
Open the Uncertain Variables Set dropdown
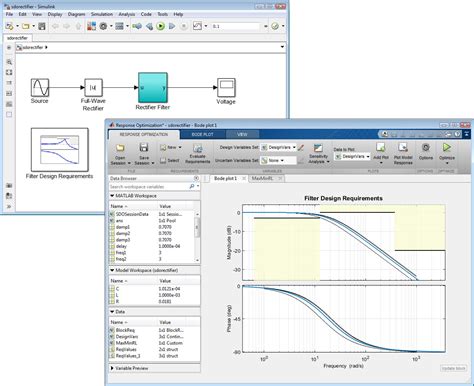[x=278, y=160]
